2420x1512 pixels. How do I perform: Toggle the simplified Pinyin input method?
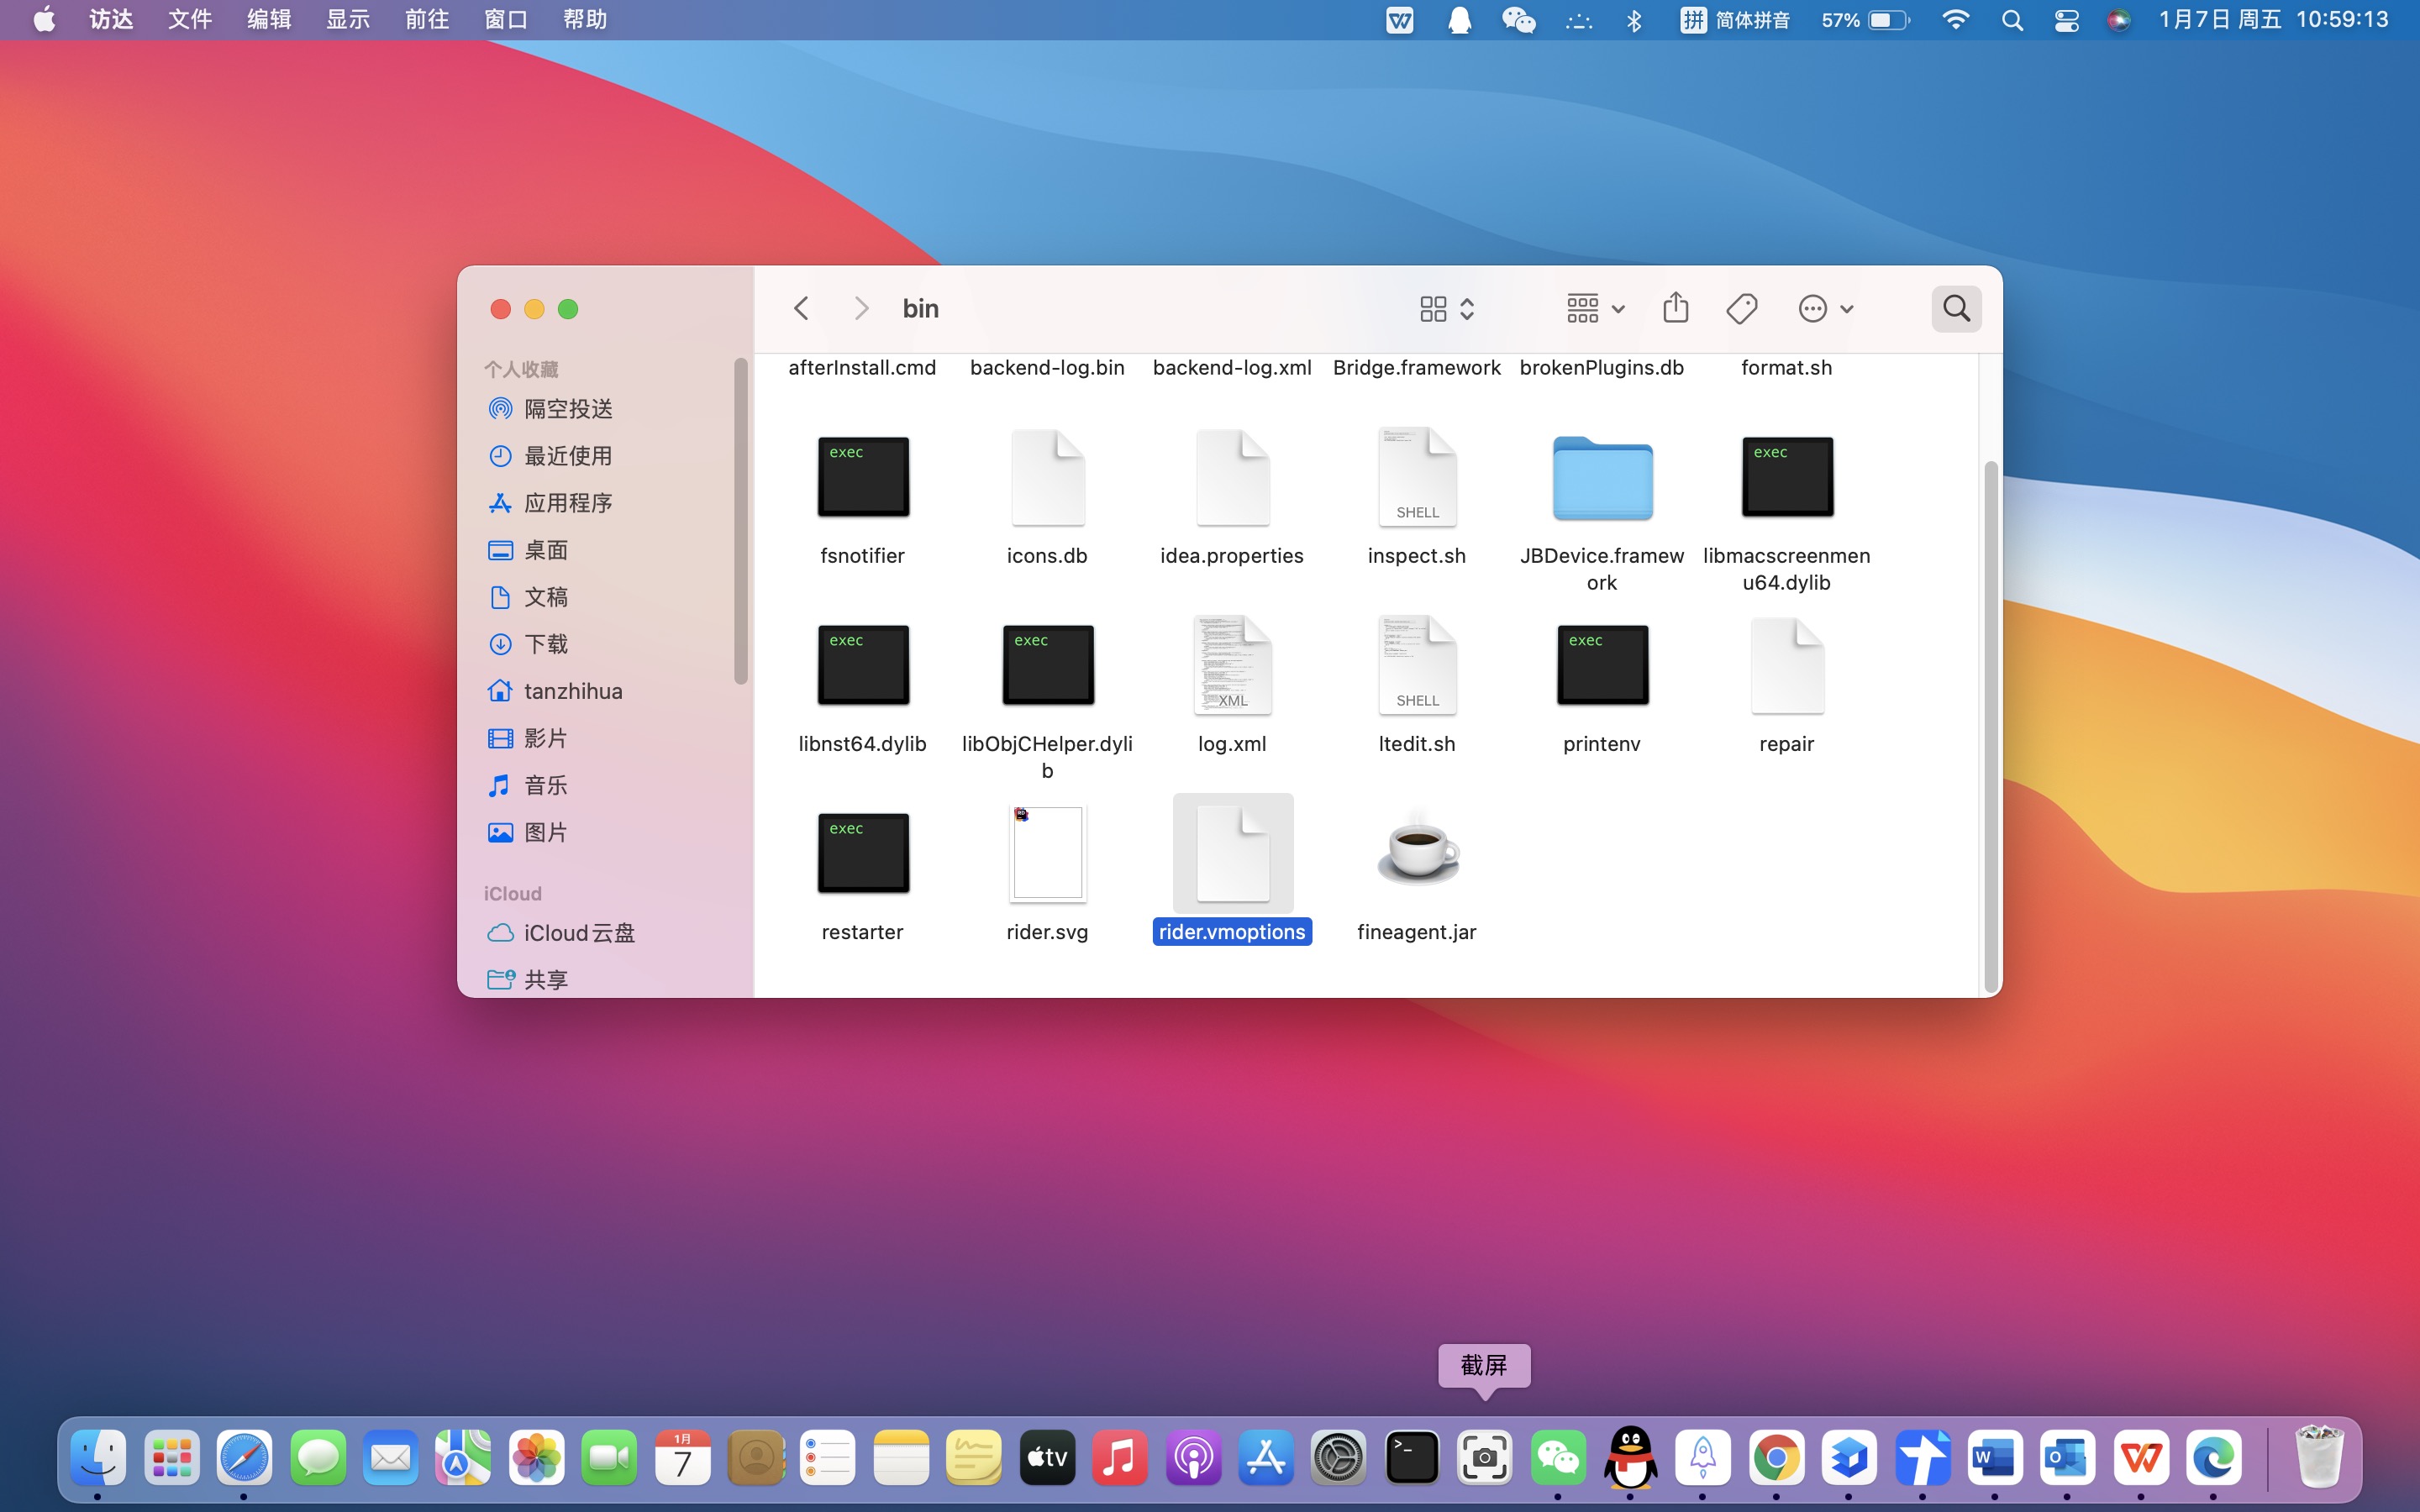[x=1735, y=20]
